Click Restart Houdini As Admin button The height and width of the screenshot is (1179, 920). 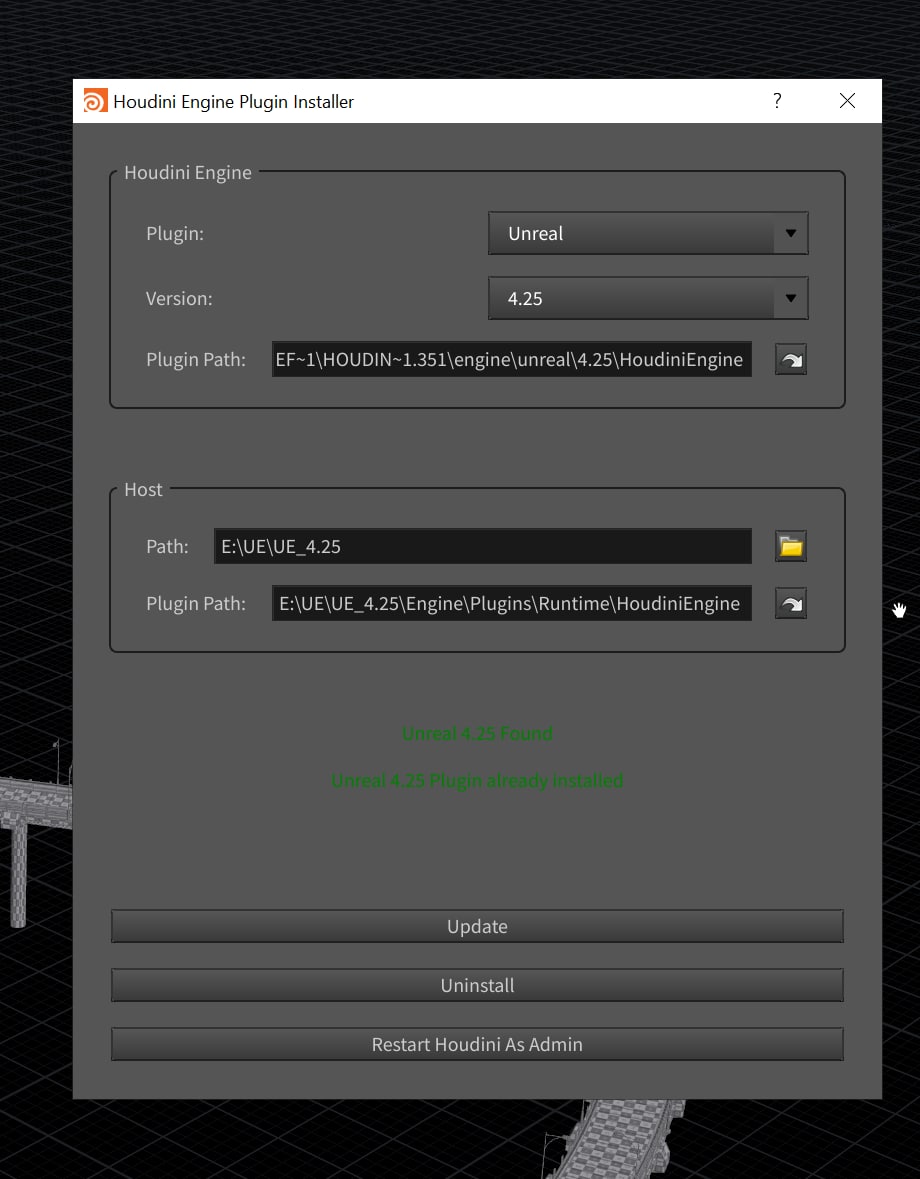(477, 1044)
